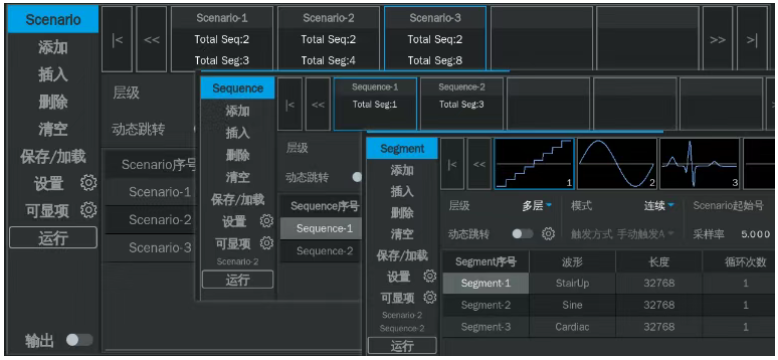Image resolution: width=778 pixels, height=360 pixels.
Task: Click 清空 in the Scenario menu
Action: point(53,129)
